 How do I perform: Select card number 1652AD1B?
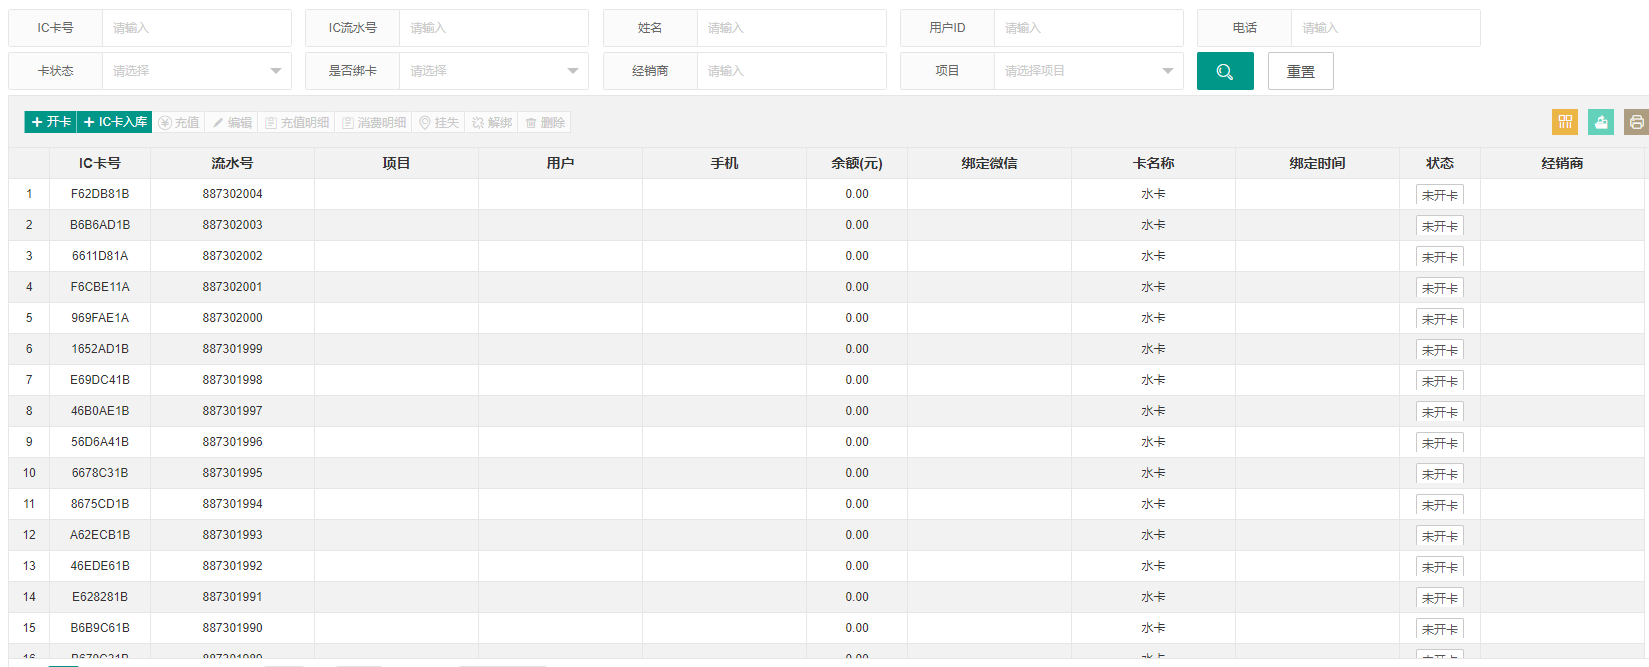pyautogui.click(x=100, y=349)
